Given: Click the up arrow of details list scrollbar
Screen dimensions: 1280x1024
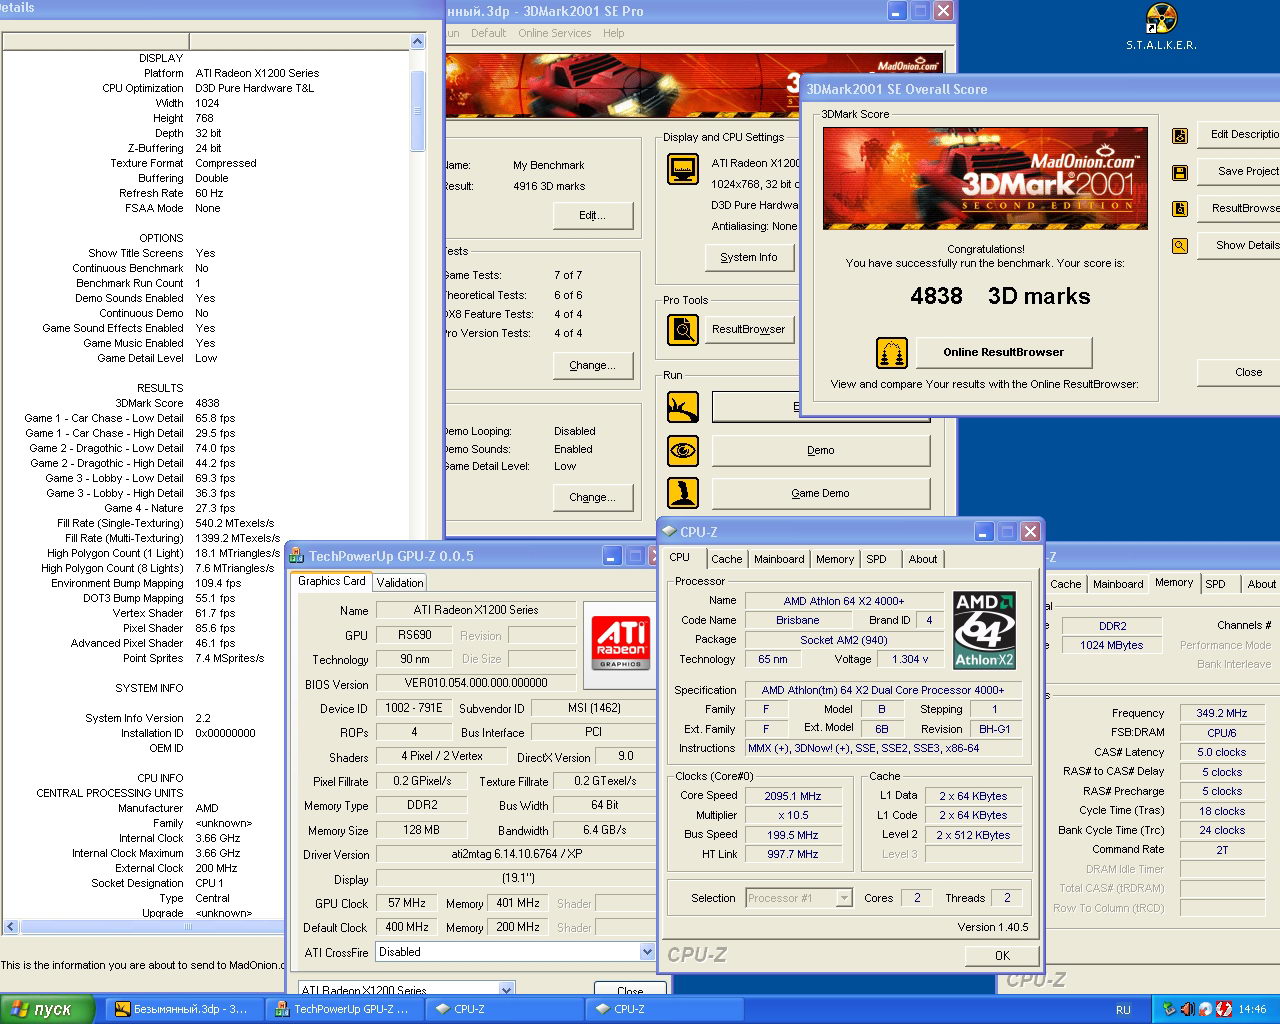Looking at the screenshot, I should click(418, 41).
